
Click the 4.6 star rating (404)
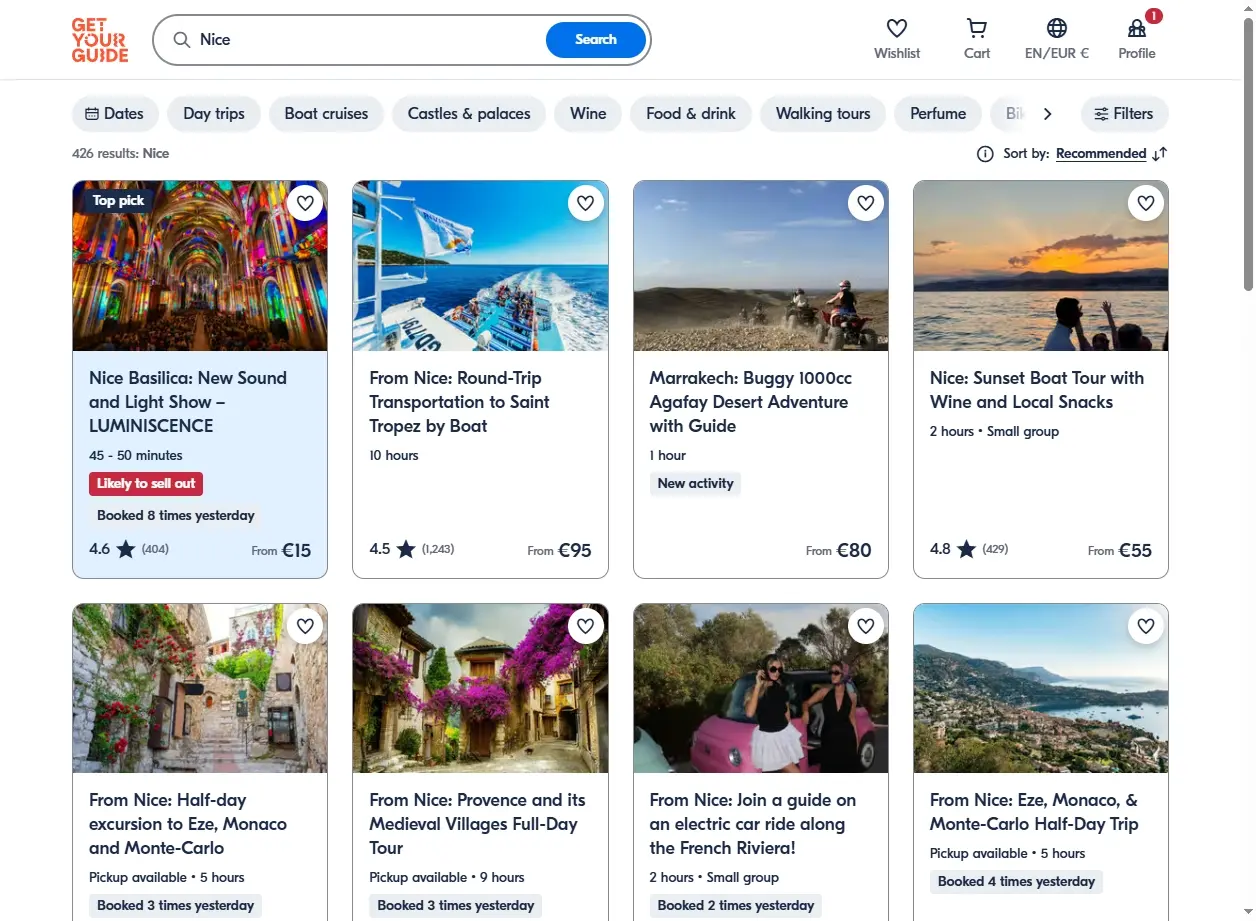(x=129, y=549)
